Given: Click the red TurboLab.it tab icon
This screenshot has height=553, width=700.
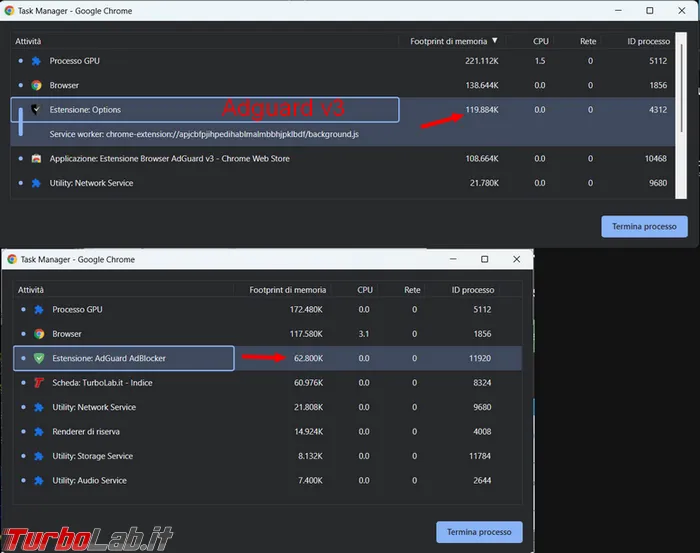Looking at the screenshot, I should click(39, 383).
